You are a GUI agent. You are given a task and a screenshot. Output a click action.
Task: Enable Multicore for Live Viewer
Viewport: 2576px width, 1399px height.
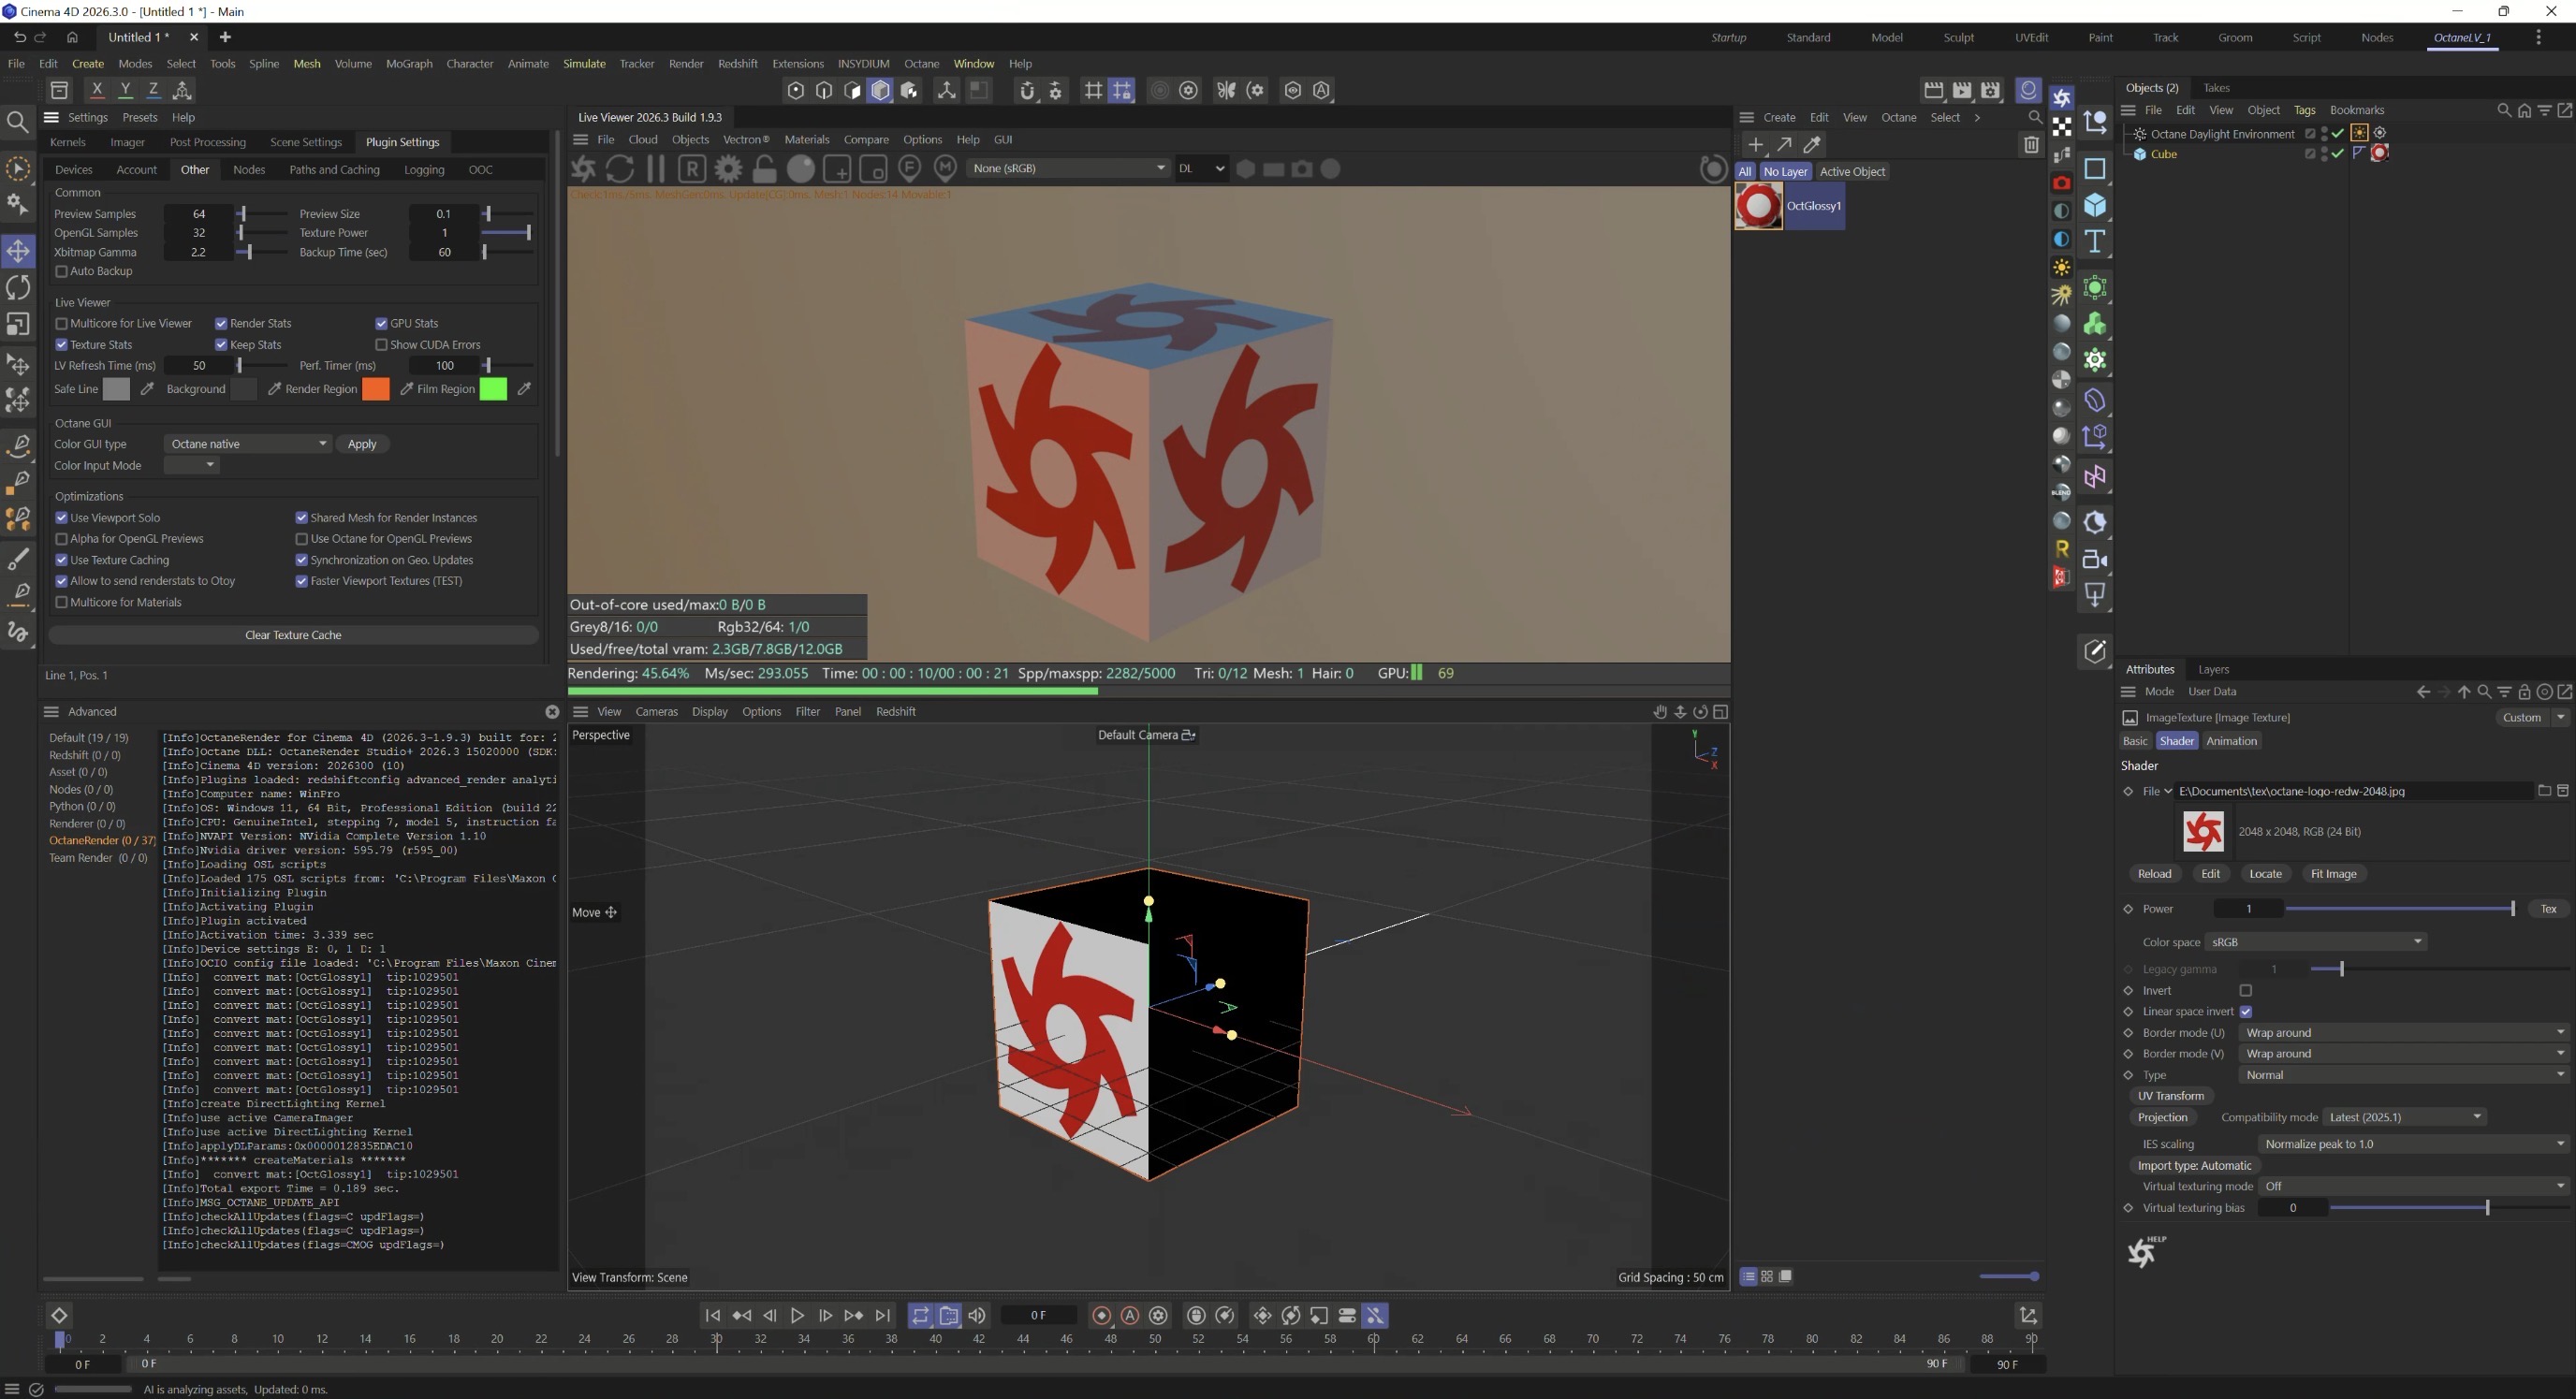pos(61,323)
